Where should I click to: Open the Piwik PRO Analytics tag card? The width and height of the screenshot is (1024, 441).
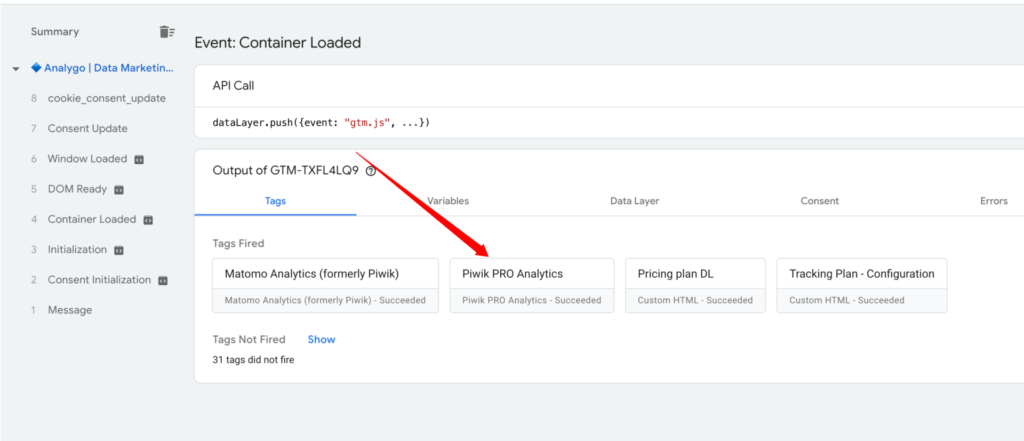click(532, 285)
